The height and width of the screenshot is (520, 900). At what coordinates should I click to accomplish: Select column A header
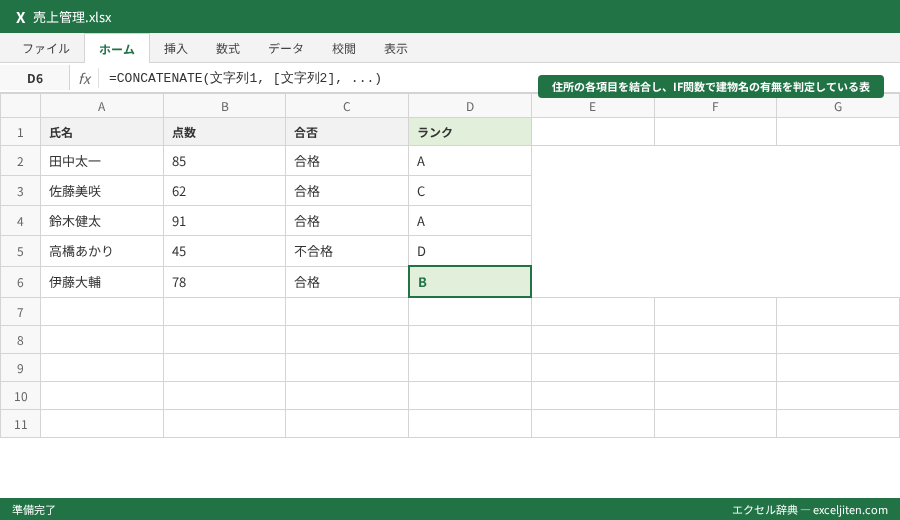point(102,106)
